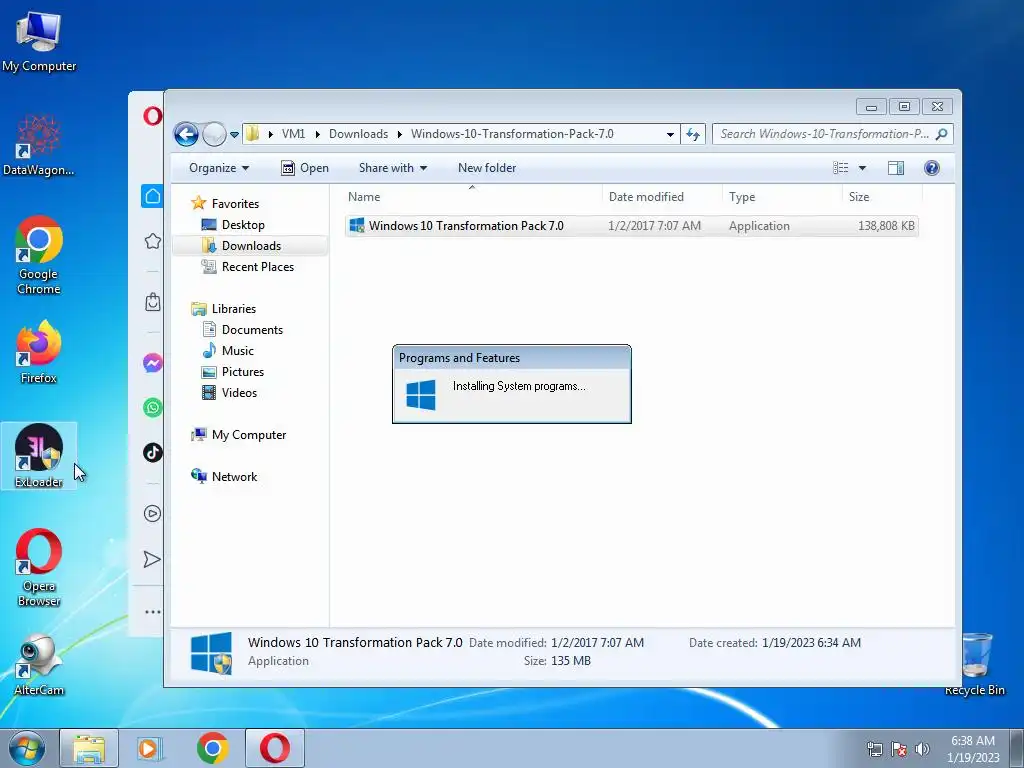Toggle the preview pane button
Screen dimensions: 1024x768
tap(895, 168)
